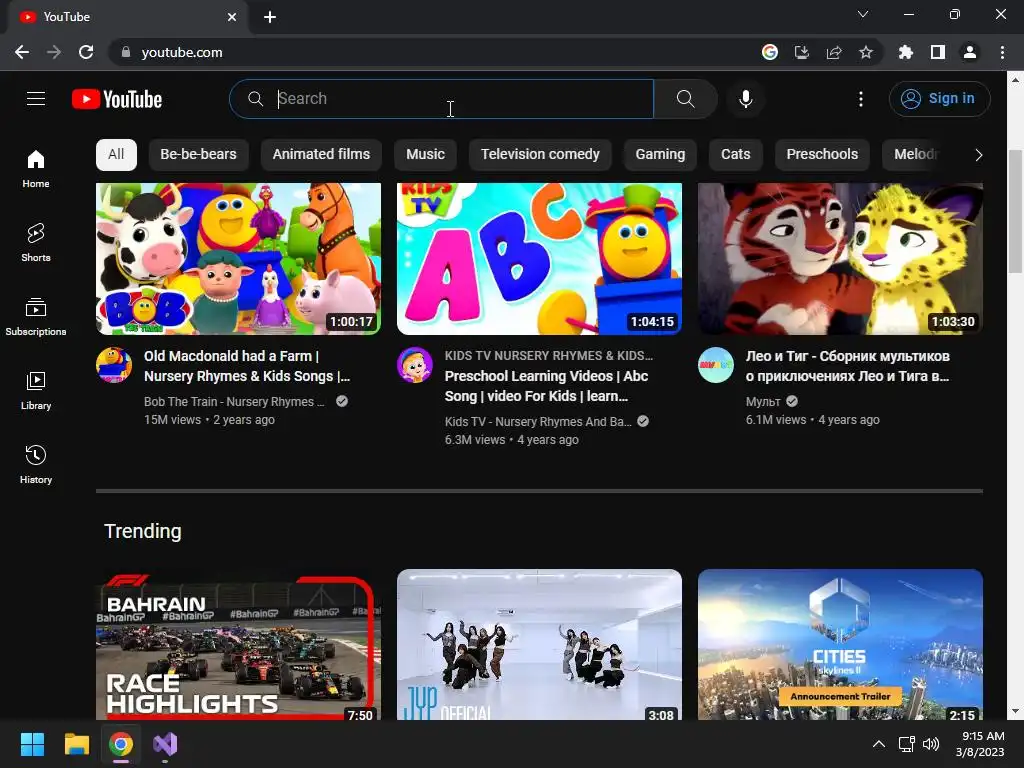Toggle the browser side panel

click(938, 52)
